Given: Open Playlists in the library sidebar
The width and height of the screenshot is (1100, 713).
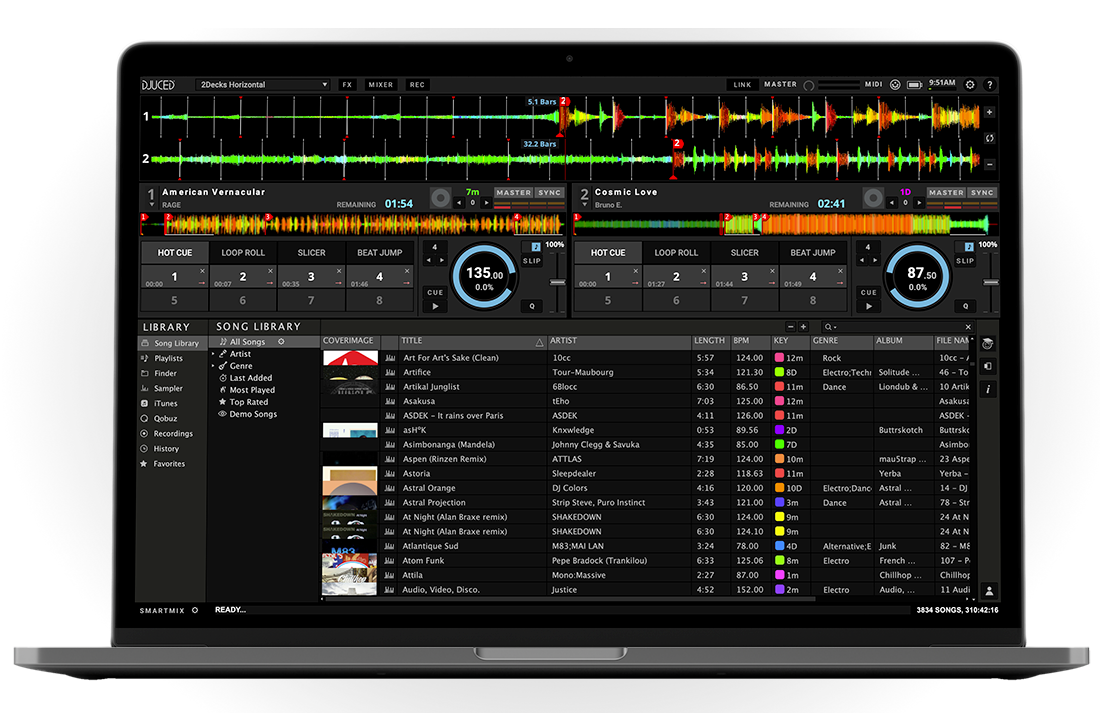Looking at the screenshot, I should coord(168,358).
